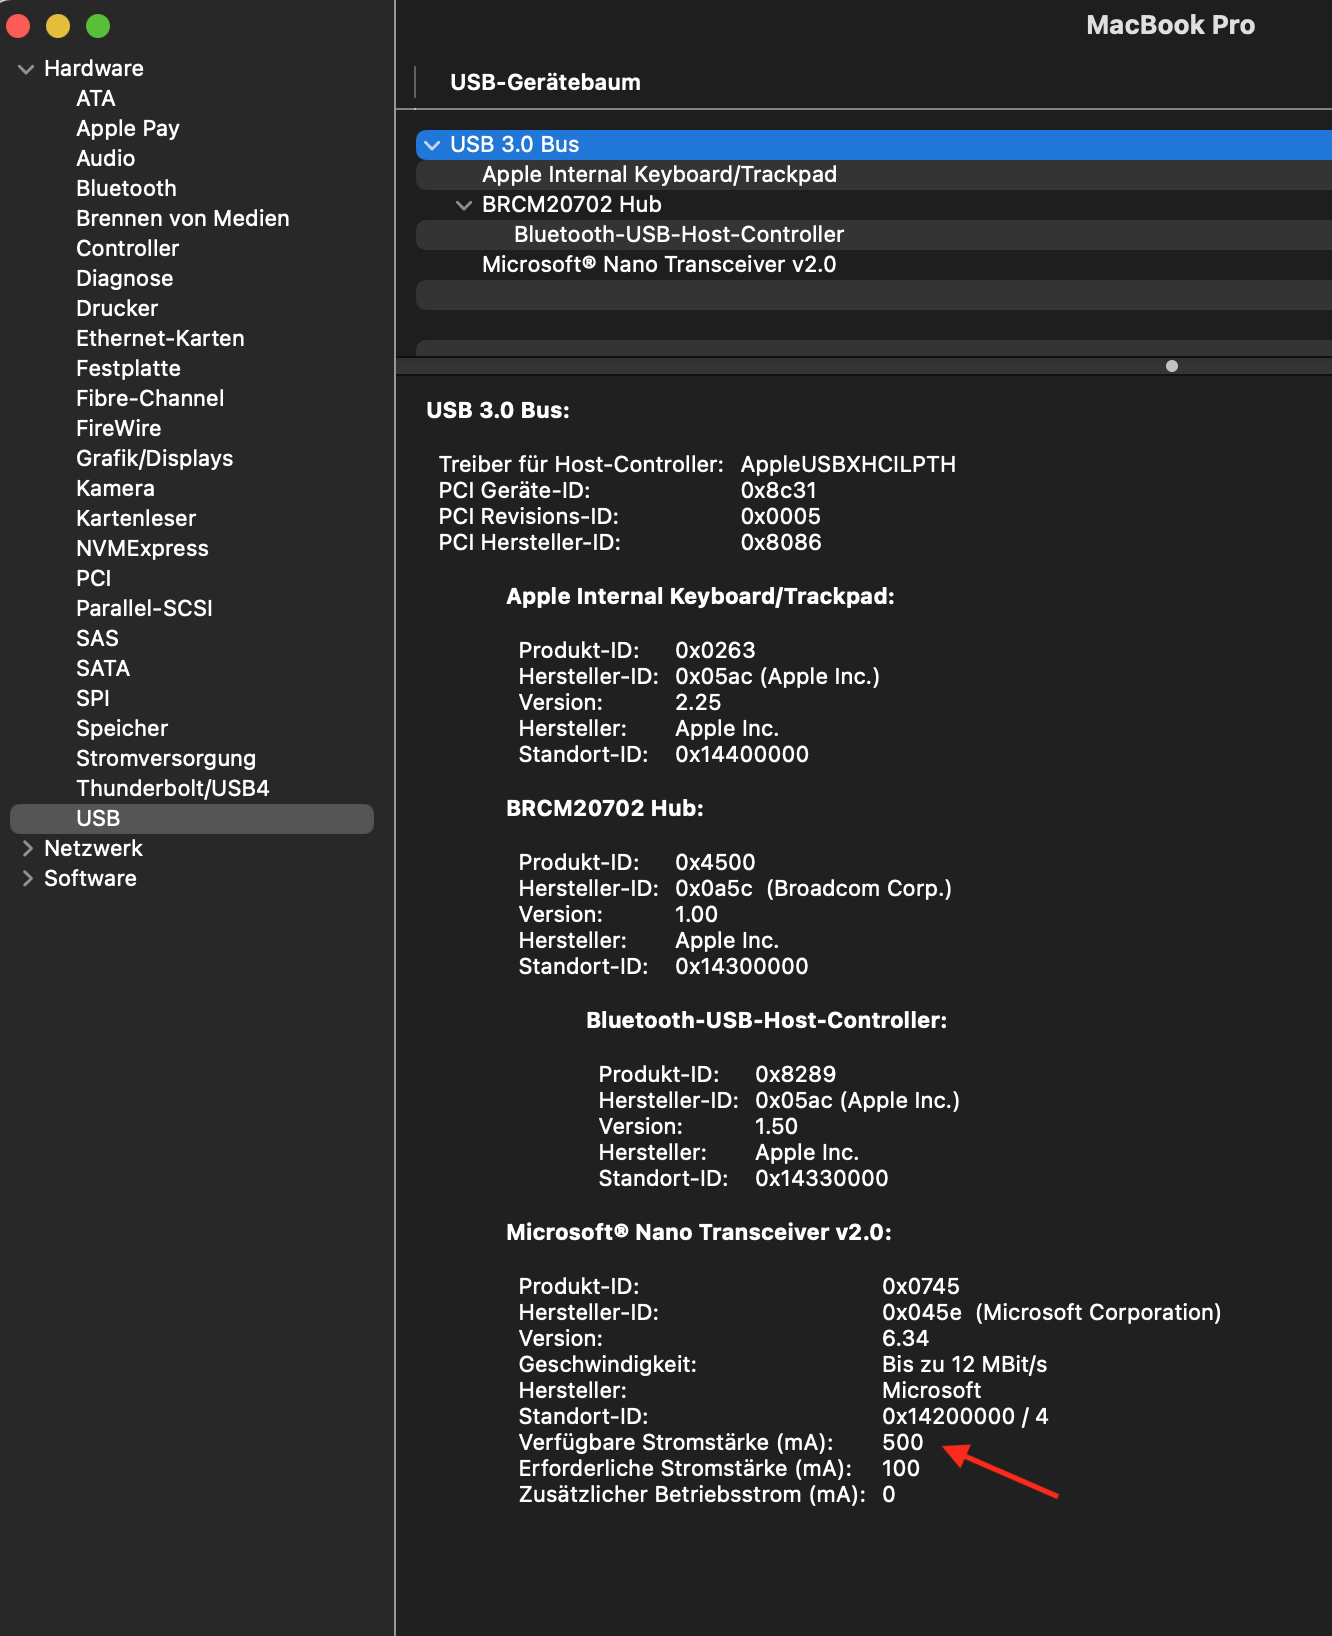1332x1636 pixels.
Task: Select Grafik/Displays in the sidebar
Action: [155, 459]
